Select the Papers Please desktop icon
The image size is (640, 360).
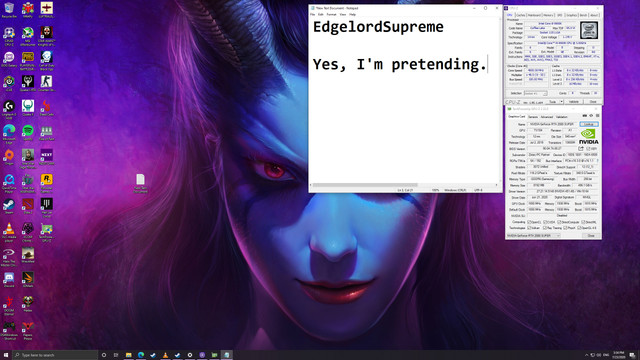tap(28, 330)
